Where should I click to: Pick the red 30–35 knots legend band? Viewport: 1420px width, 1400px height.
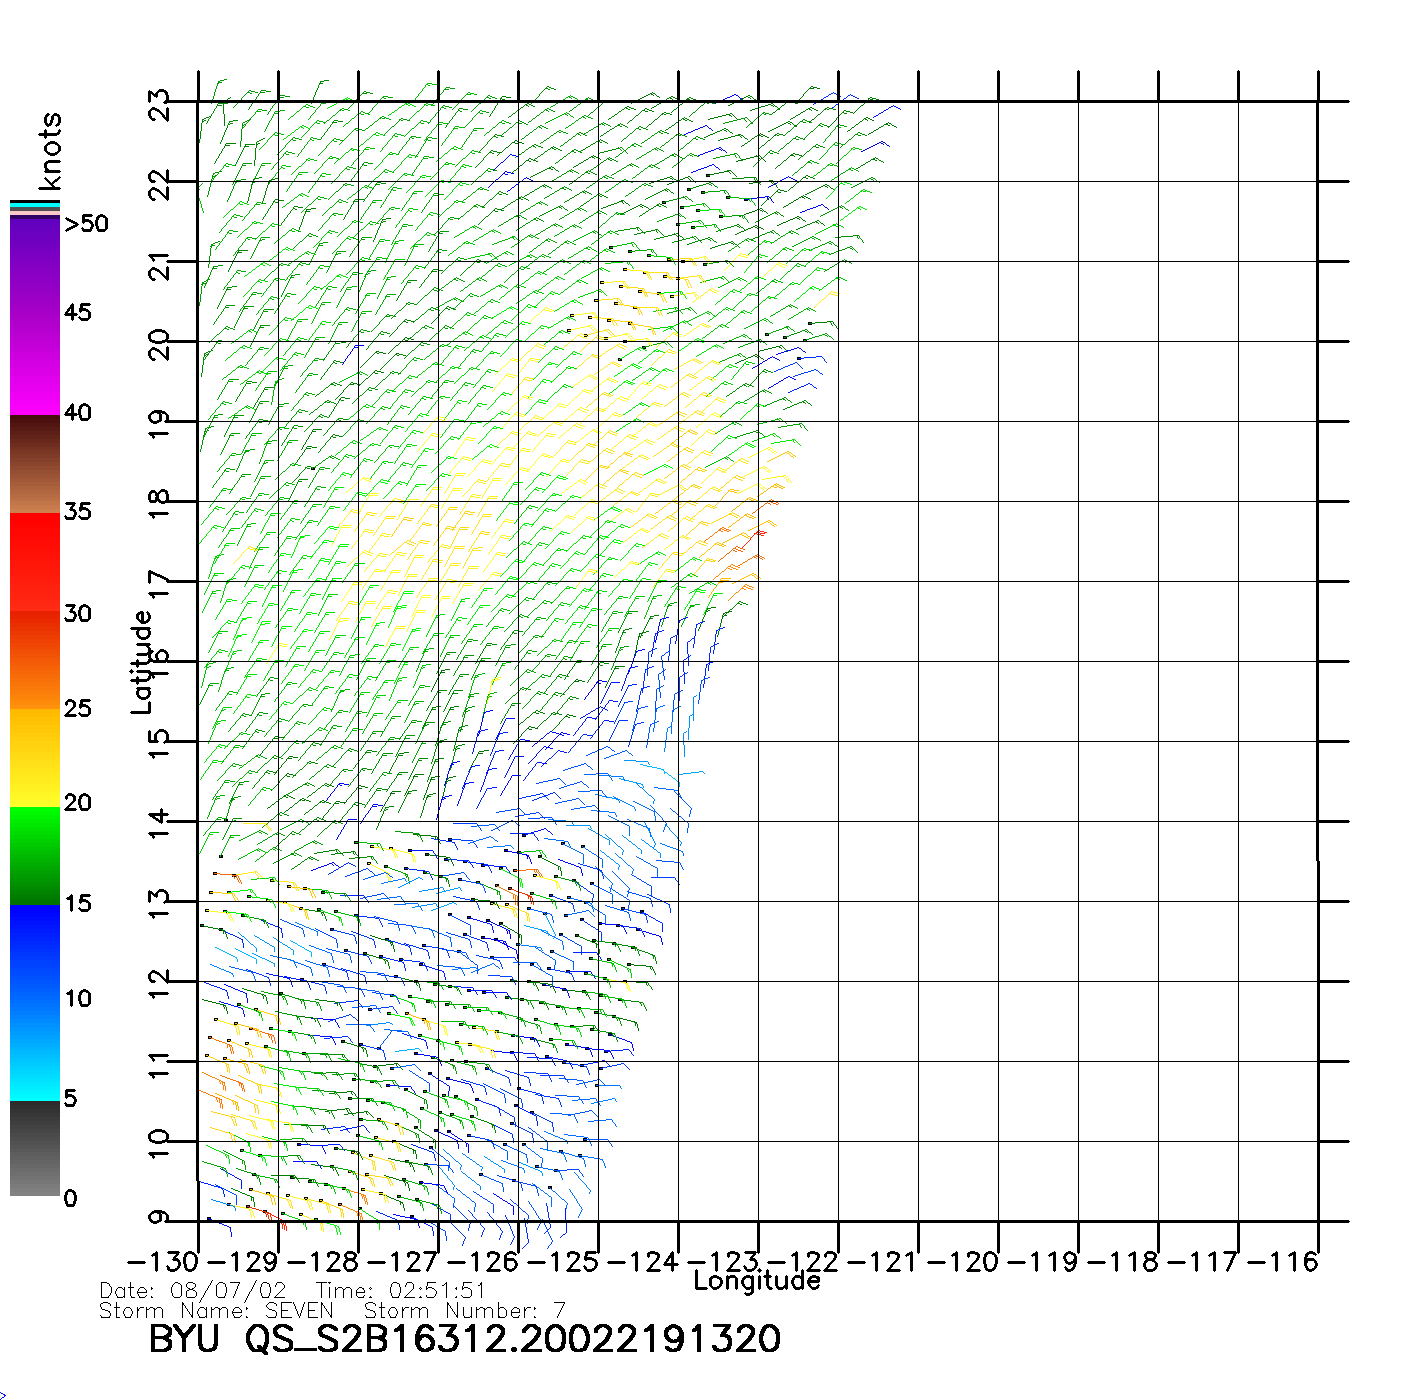pyautogui.click(x=35, y=562)
